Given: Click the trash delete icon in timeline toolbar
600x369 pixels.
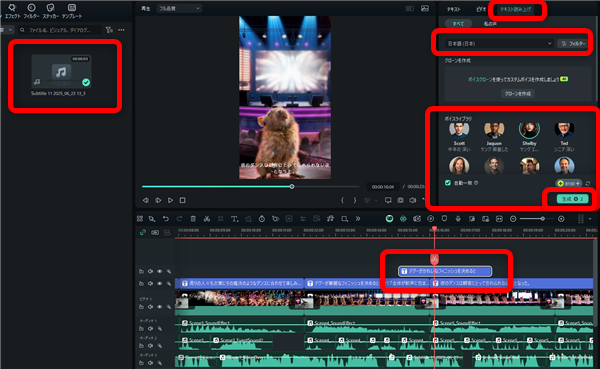Looking at the screenshot, I should coord(193,219).
